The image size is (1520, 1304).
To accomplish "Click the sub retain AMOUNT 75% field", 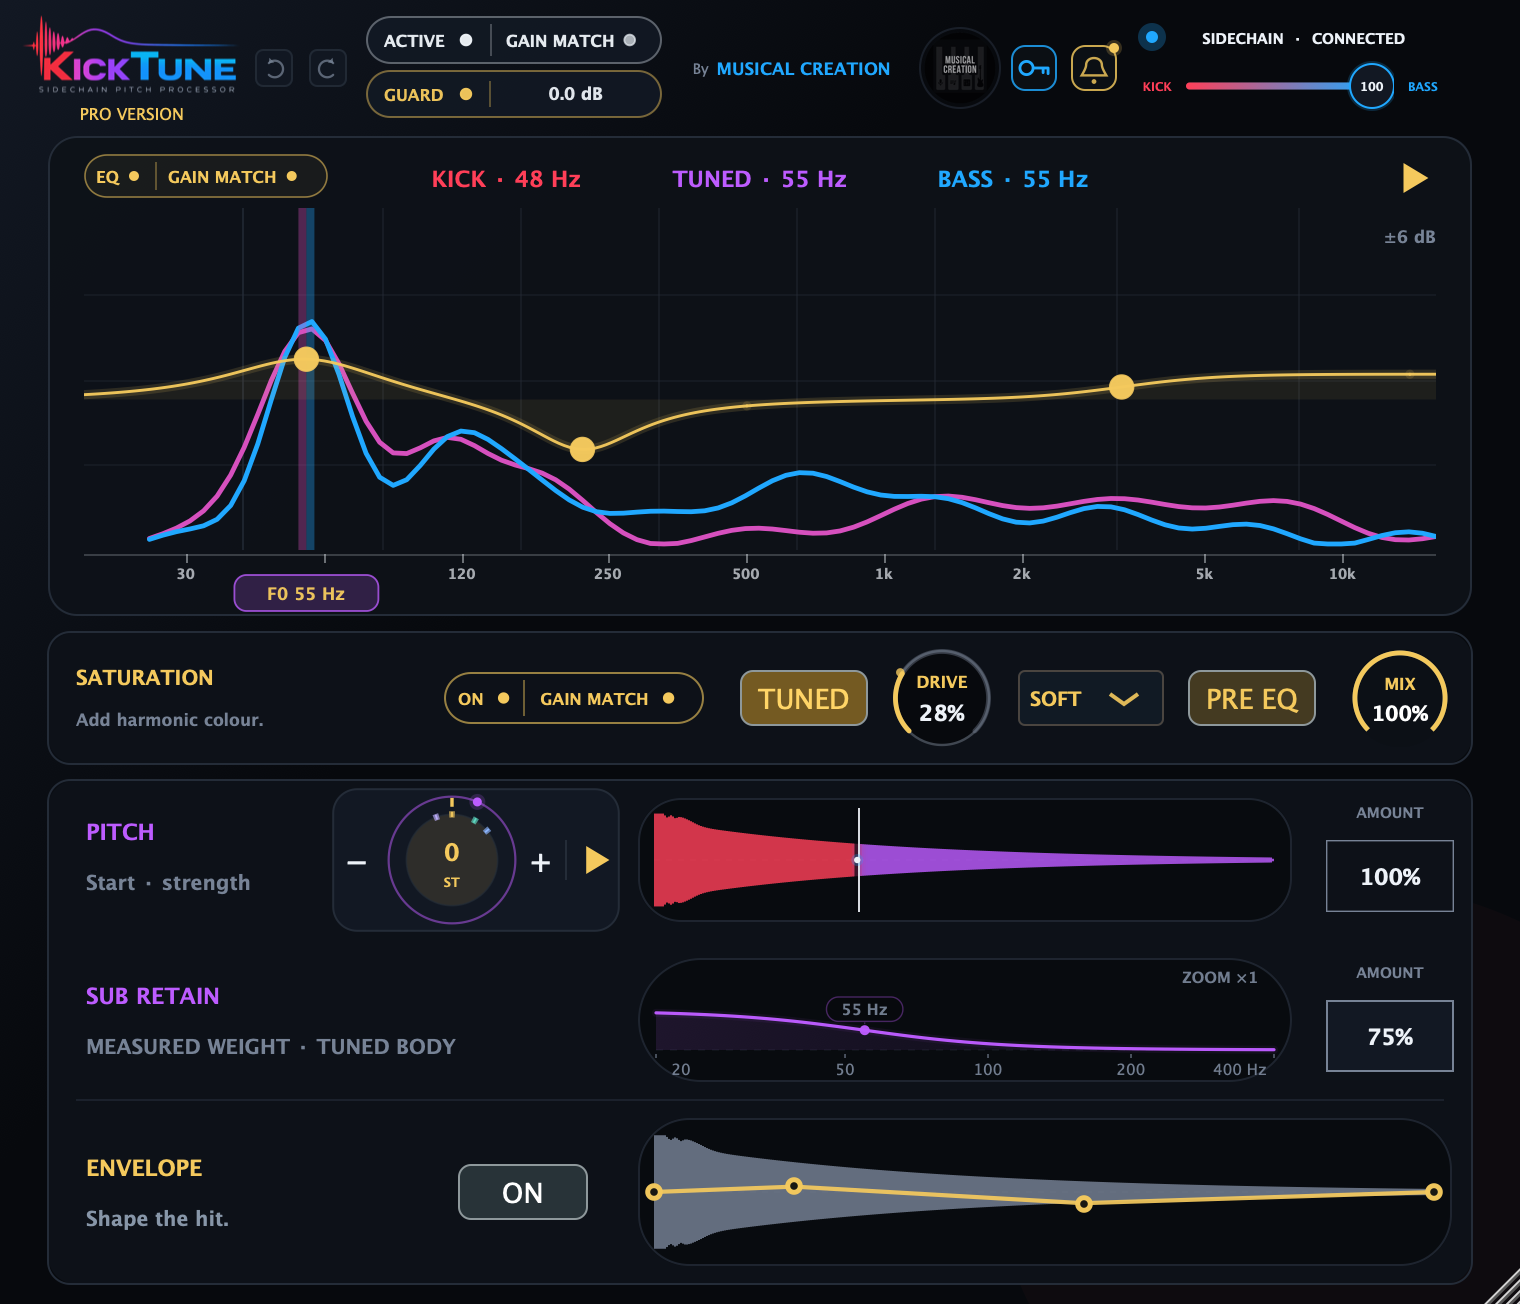I will pos(1389,1036).
